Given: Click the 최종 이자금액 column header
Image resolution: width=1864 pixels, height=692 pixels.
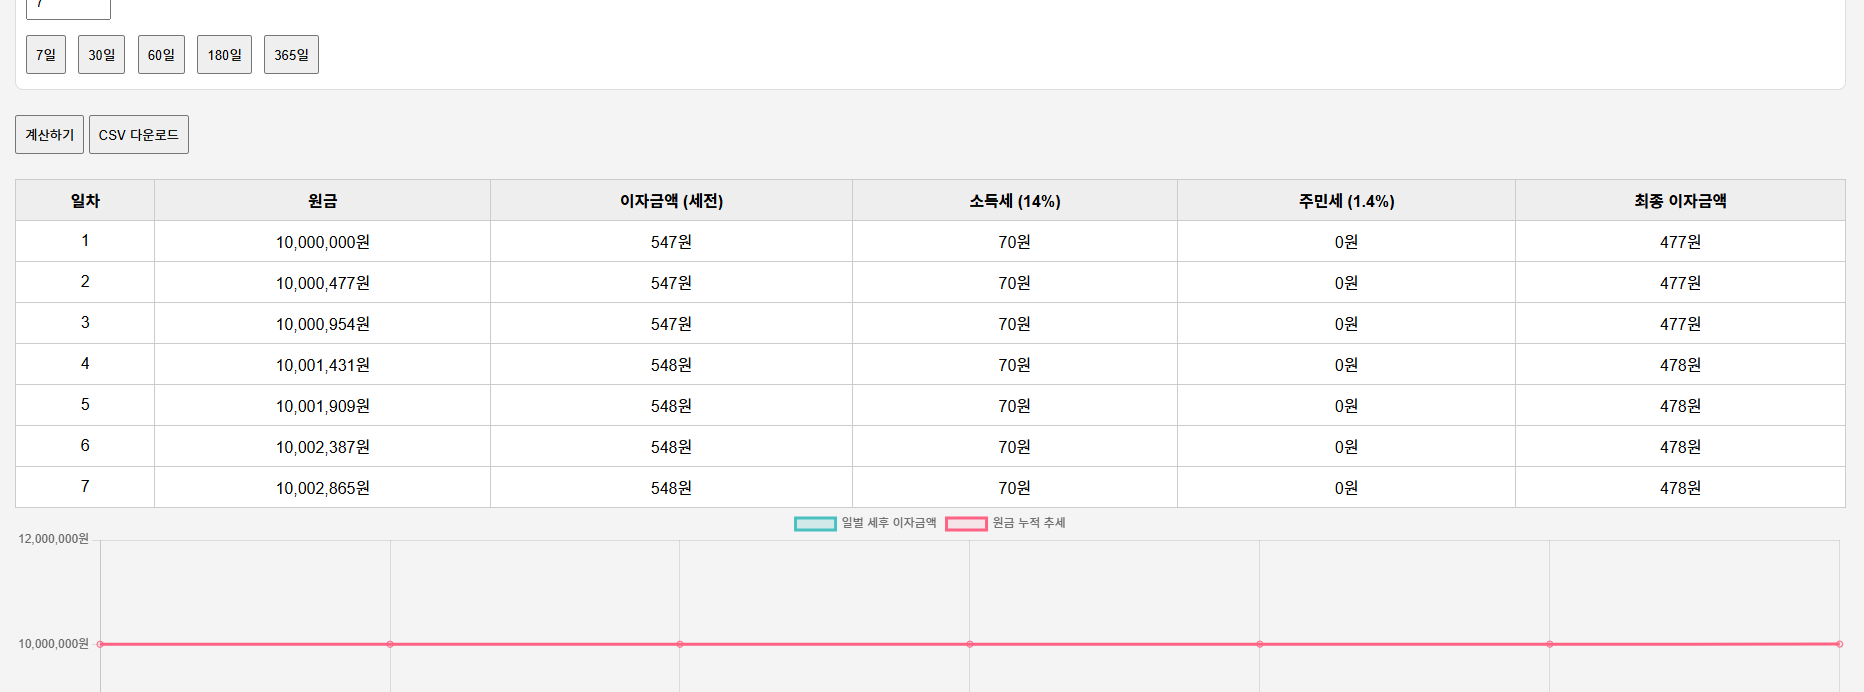Looking at the screenshot, I should (1680, 201).
